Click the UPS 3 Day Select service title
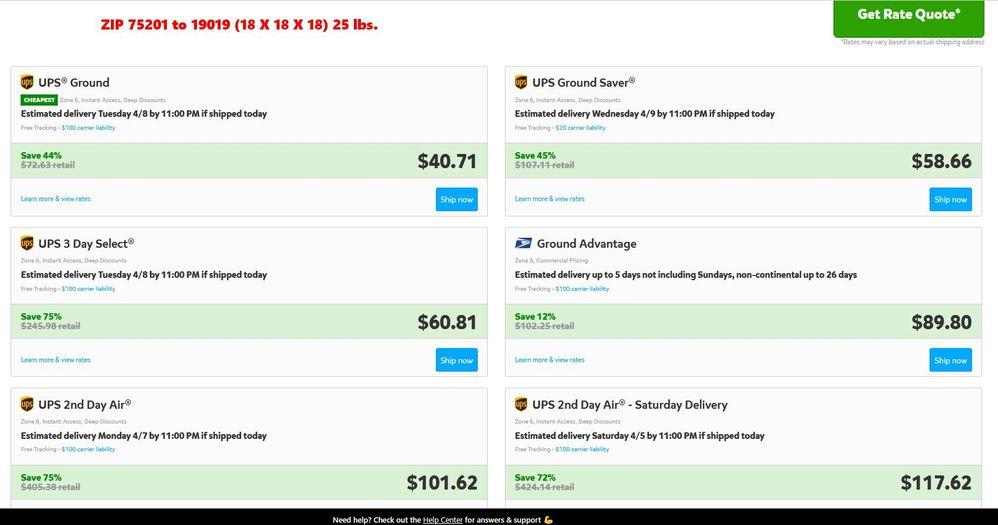The width and height of the screenshot is (998, 525). (86, 244)
